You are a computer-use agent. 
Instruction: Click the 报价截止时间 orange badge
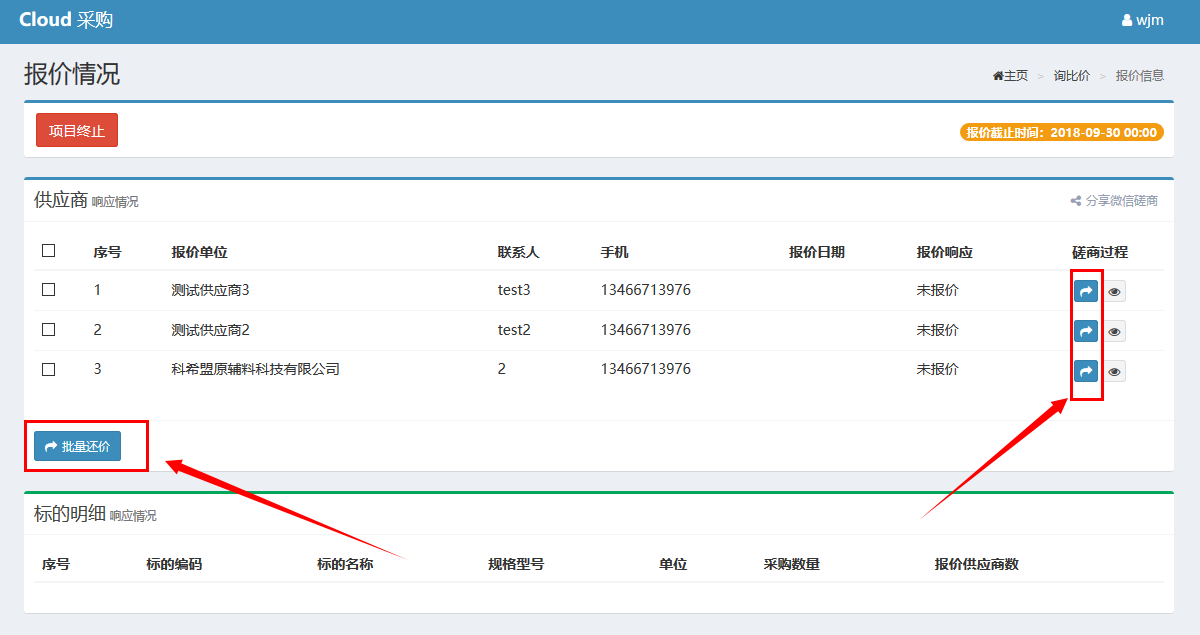coord(1061,132)
